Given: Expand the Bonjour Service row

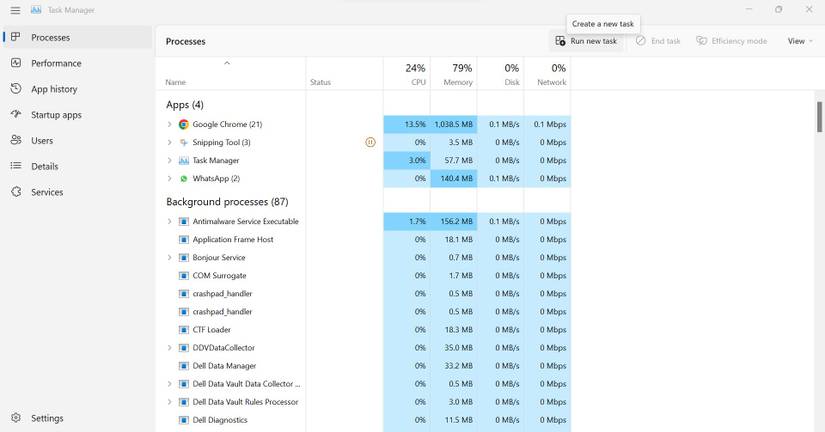Looking at the screenshot, I should [x=169, y=257].
